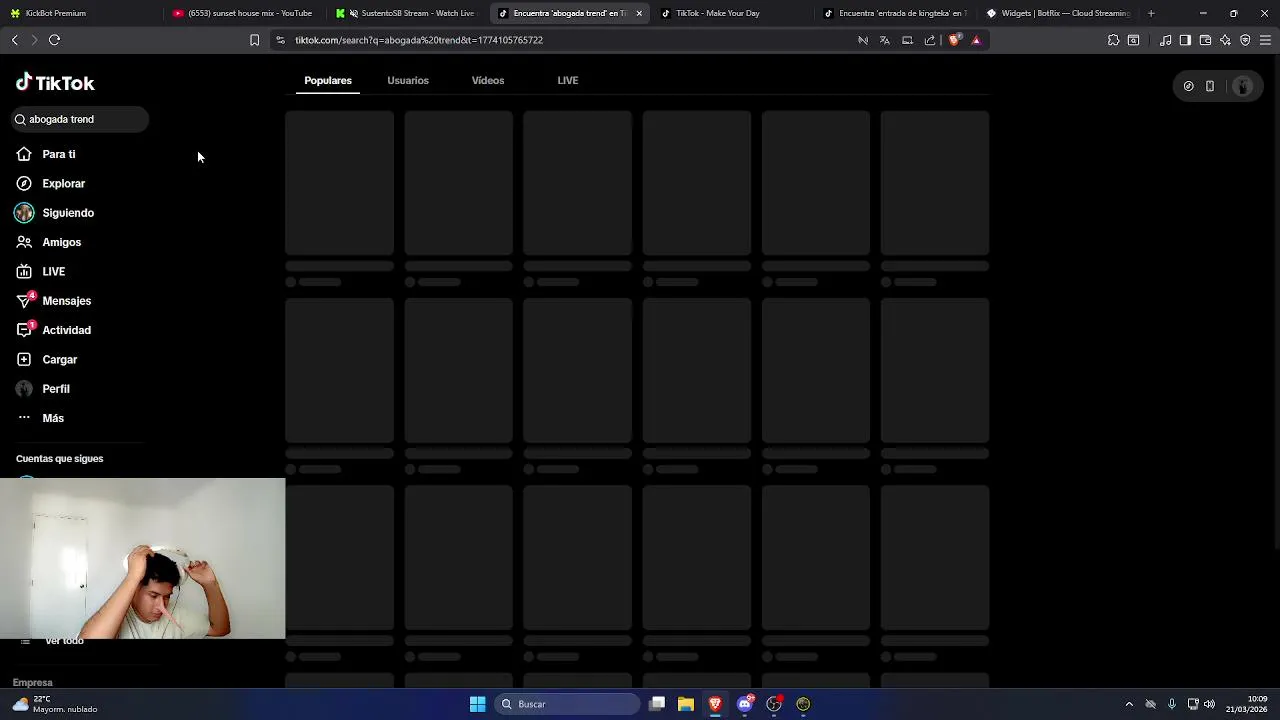
Task: Click the tiktok.com address bar URL
Action: tap(419, 40)
